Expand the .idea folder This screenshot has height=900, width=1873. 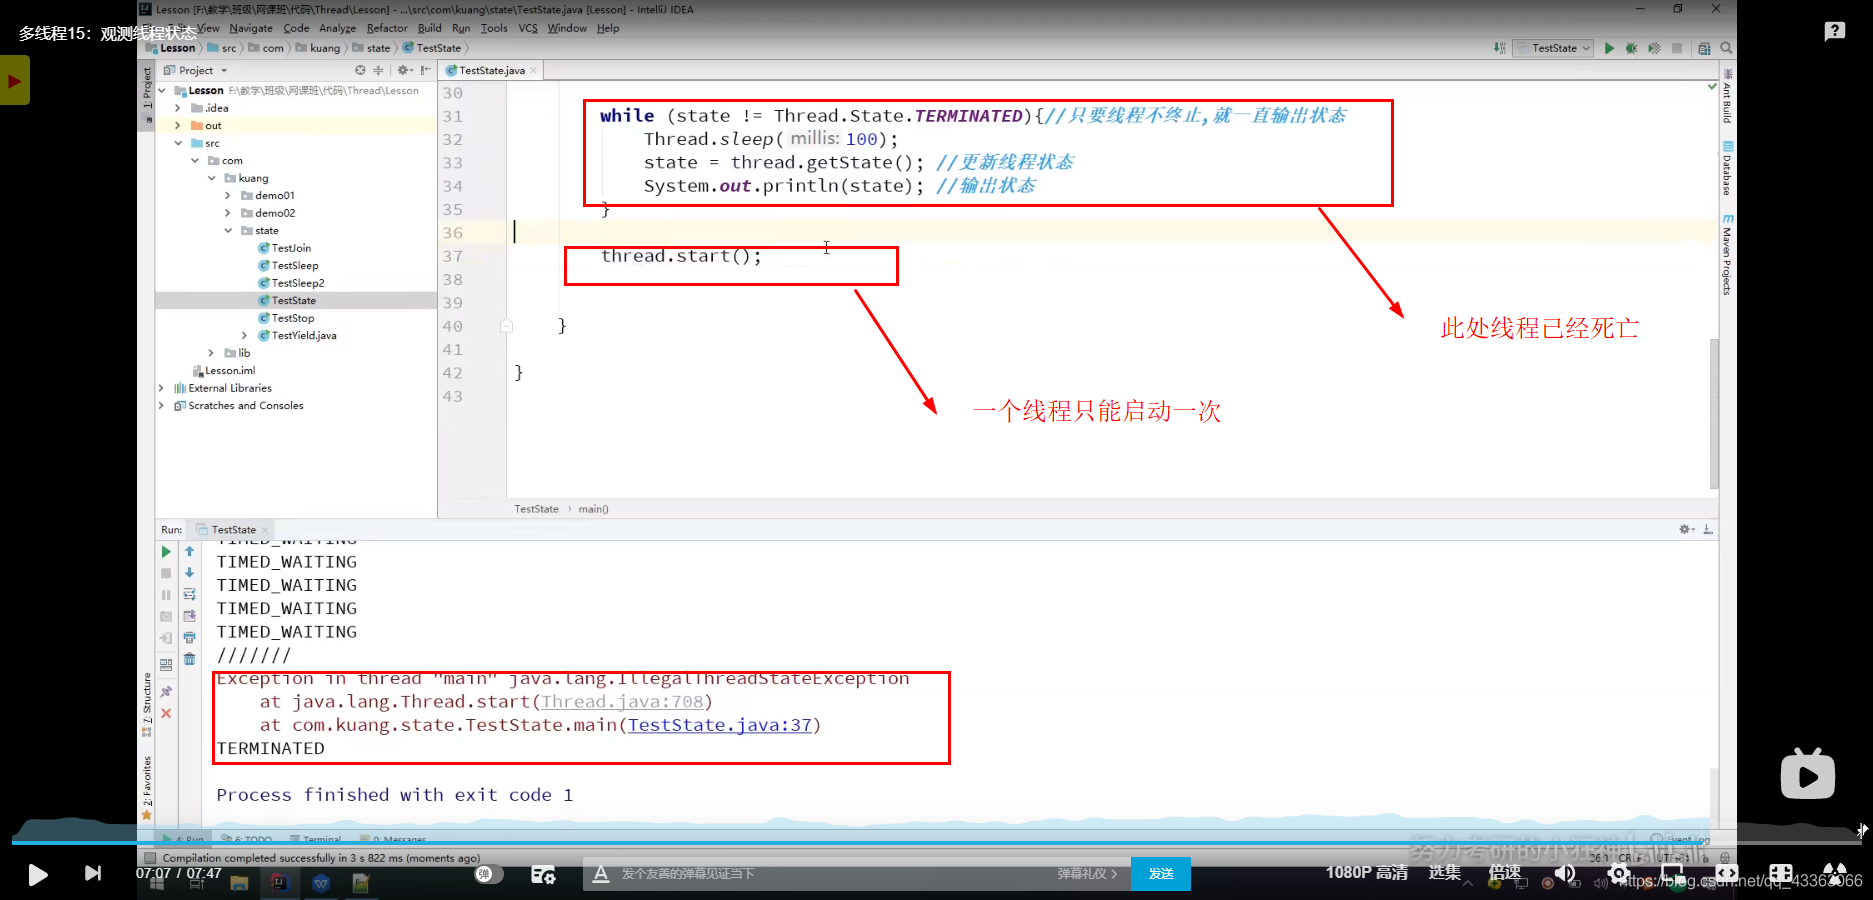pos(178,108)
